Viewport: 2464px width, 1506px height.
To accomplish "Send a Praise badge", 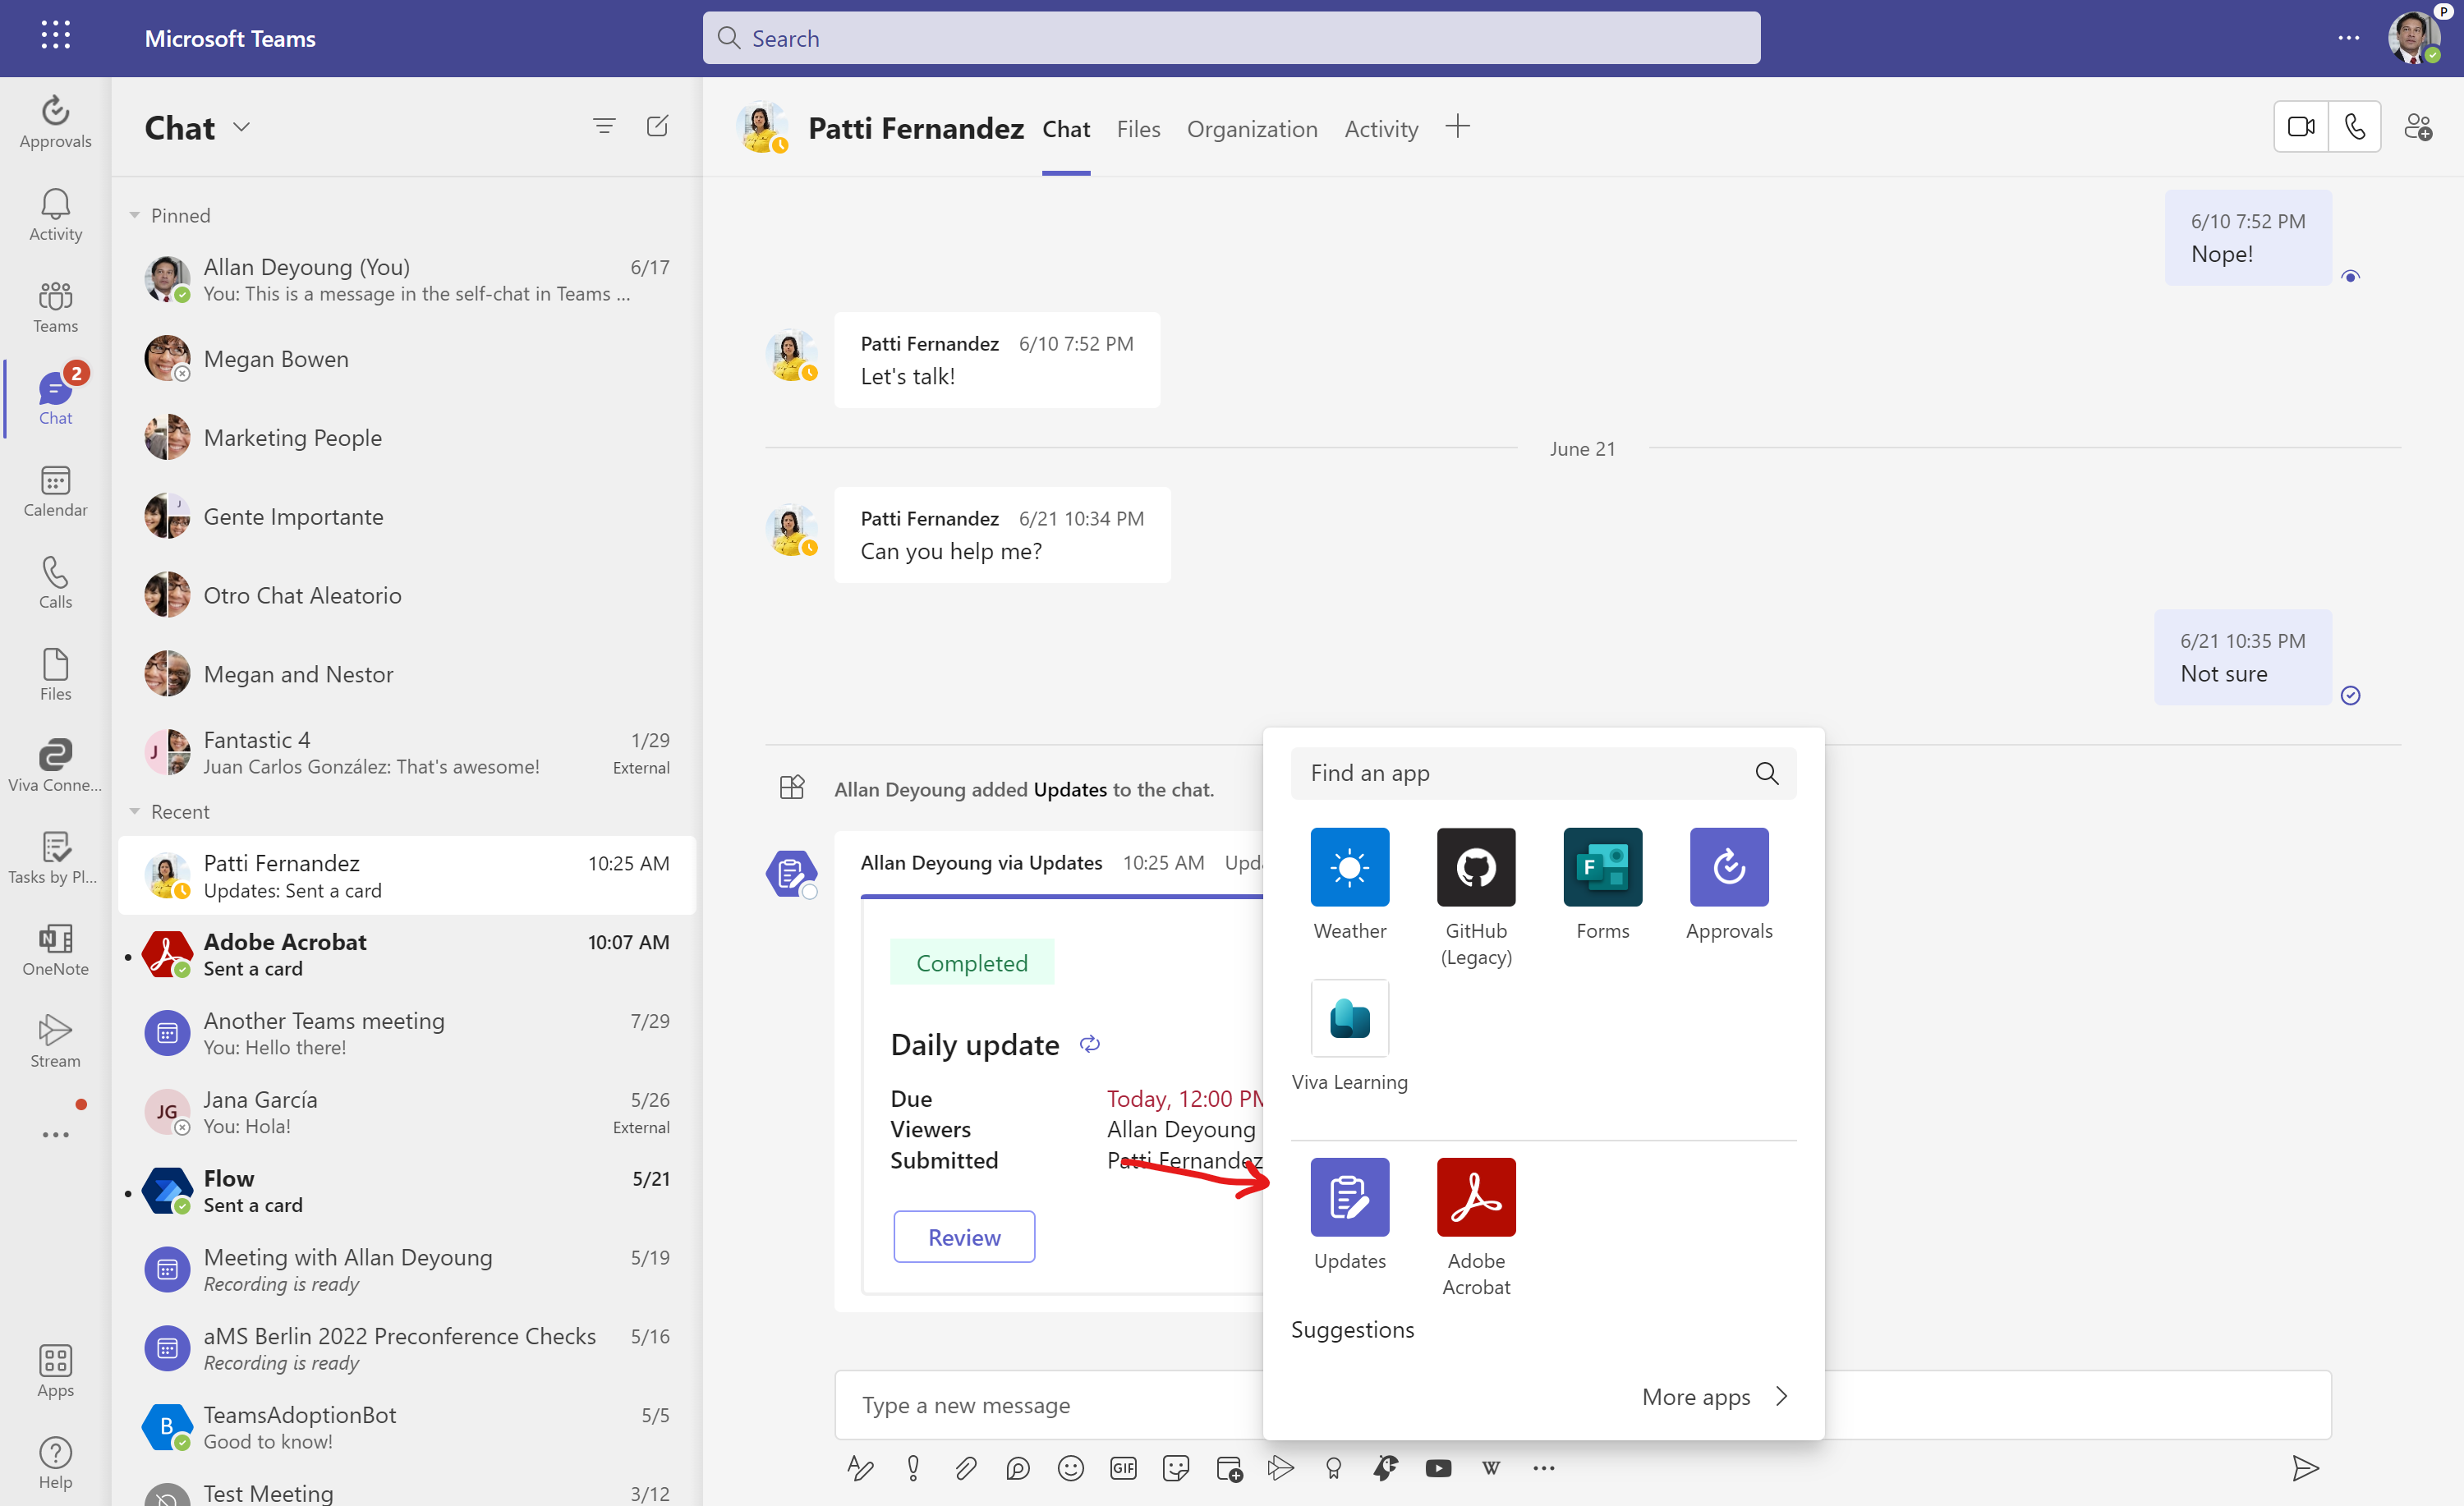I will (x=1334, y=1468).
